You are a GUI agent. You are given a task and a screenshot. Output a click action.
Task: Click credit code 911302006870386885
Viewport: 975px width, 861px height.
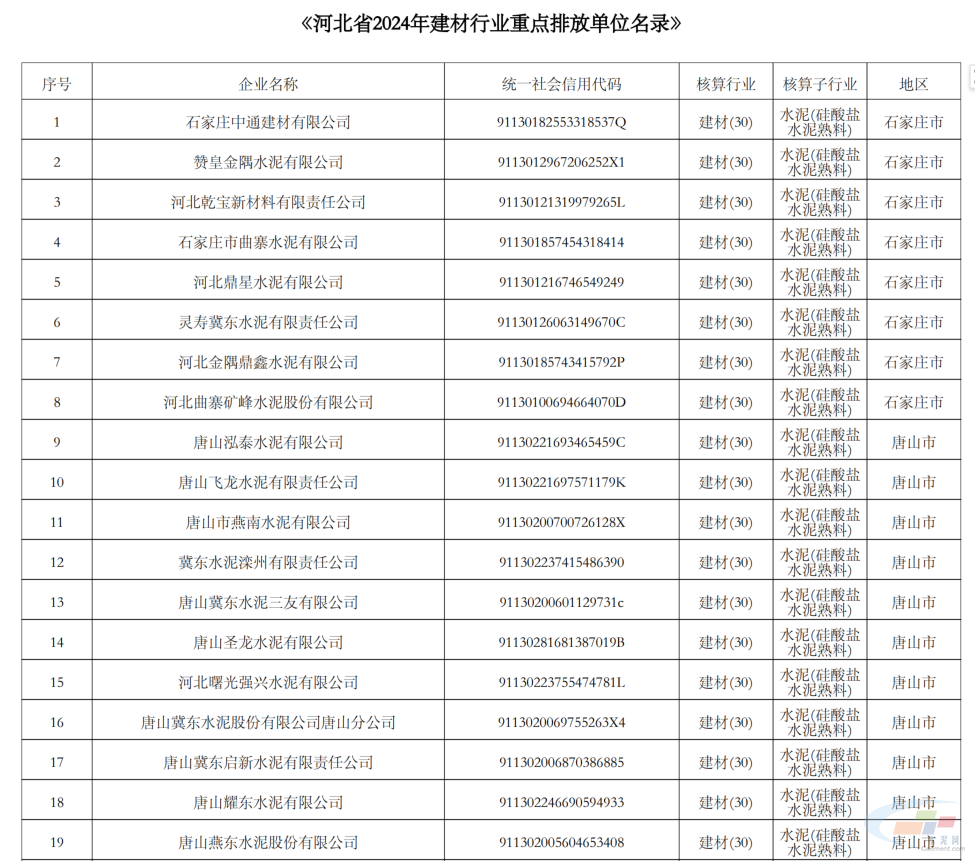point(561,762)
